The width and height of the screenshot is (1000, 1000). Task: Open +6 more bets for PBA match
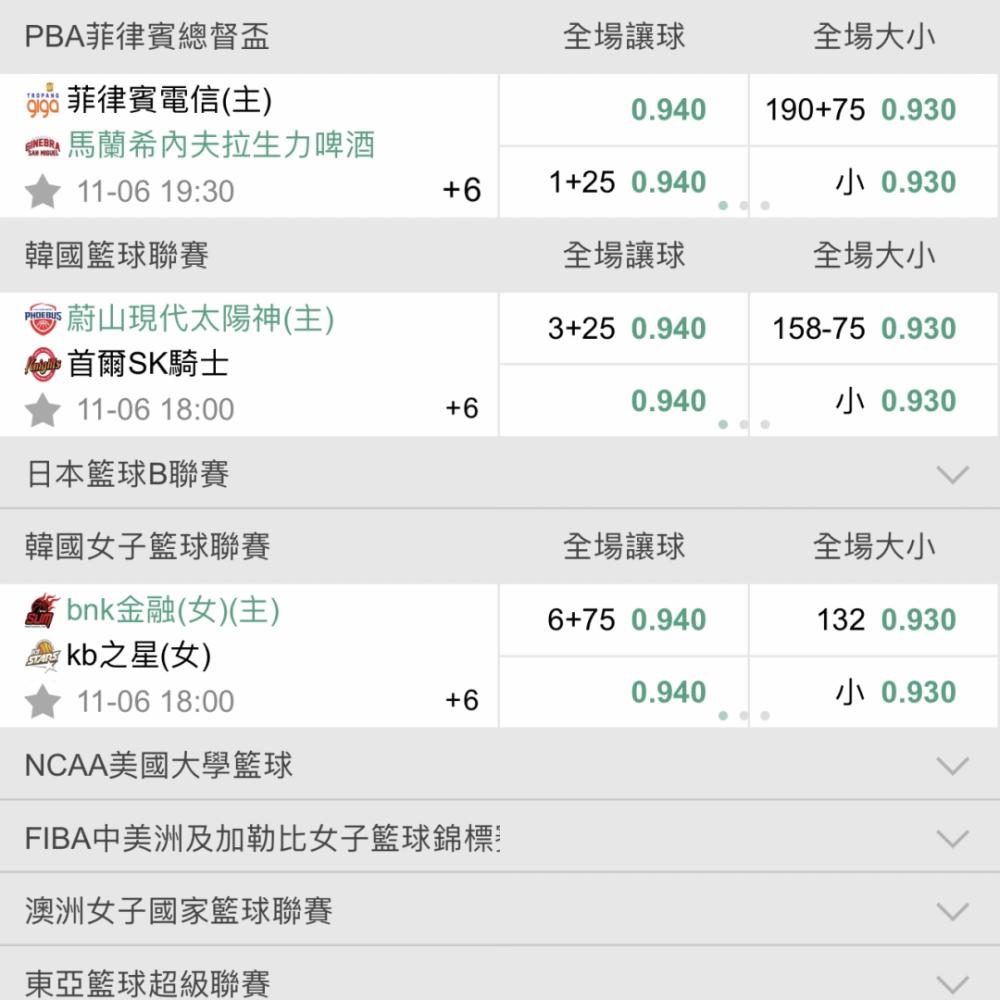(x=462, y=190)
